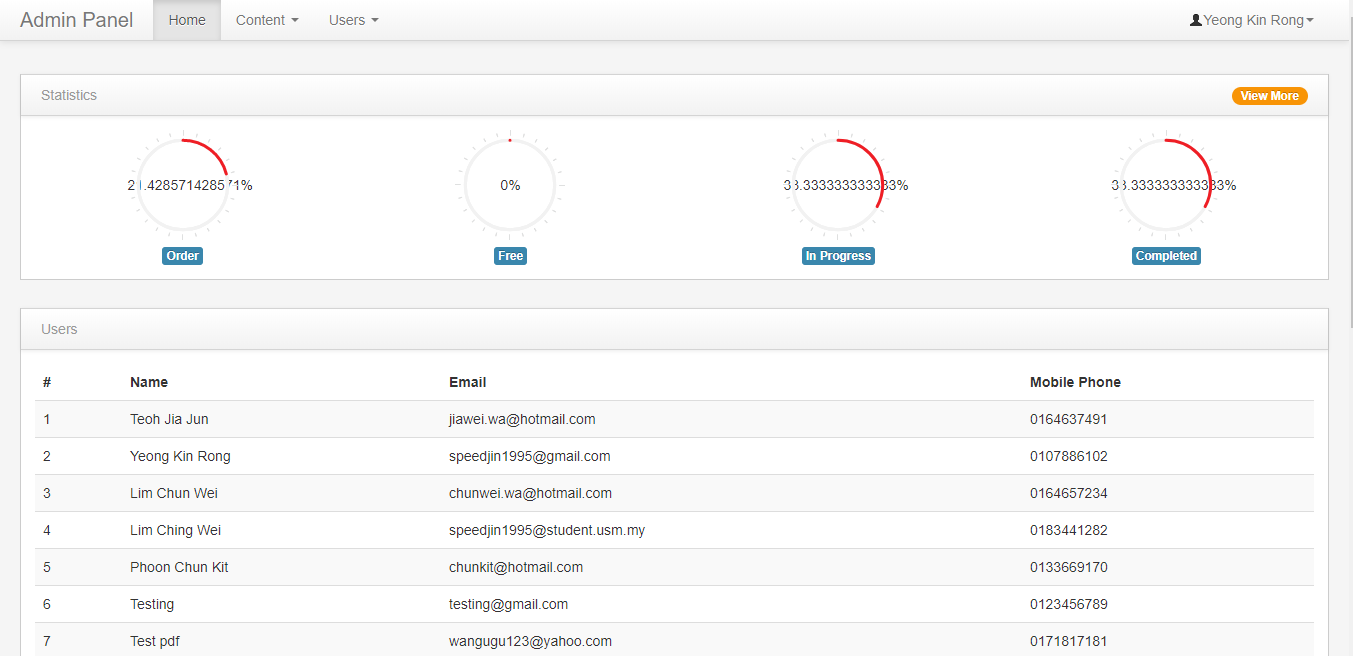
Task: Expand the Users dropdown in navbar
Action: point(353,20)
